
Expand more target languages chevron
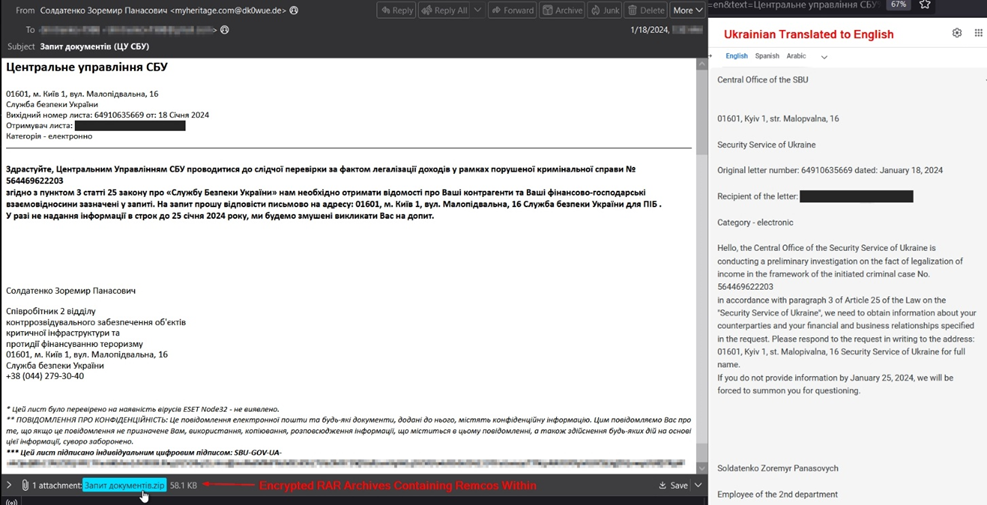(x=824, y=57)
